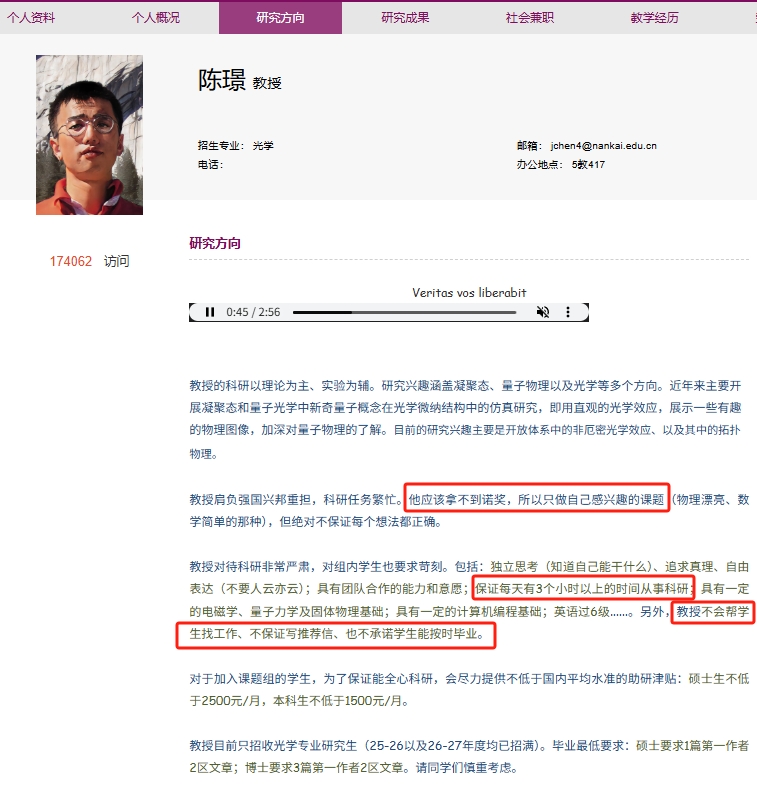This screenshot has height=805, width=757.
Task: Click the 教授 title beside the name
Action: point(267,83)
